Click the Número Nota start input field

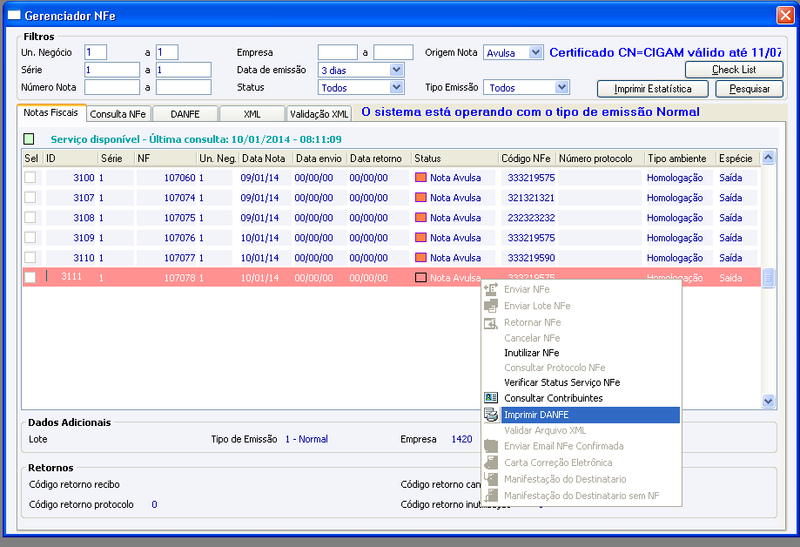coord(112,88)
